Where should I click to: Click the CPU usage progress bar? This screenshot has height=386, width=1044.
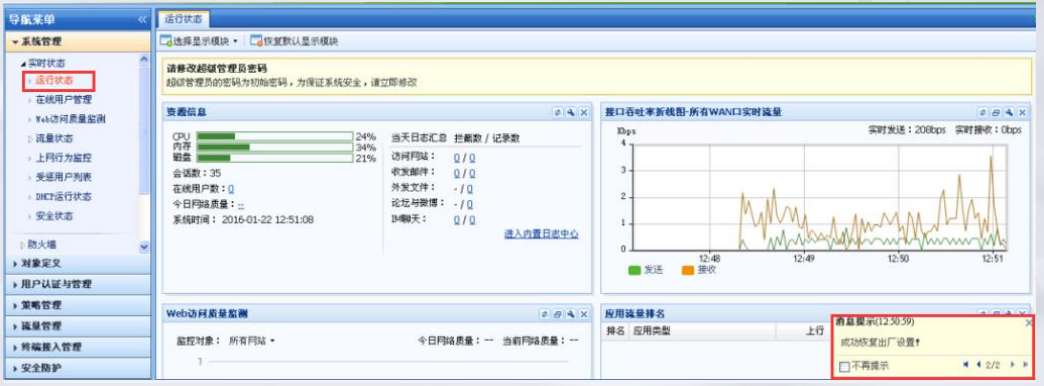tap(275, 136)
